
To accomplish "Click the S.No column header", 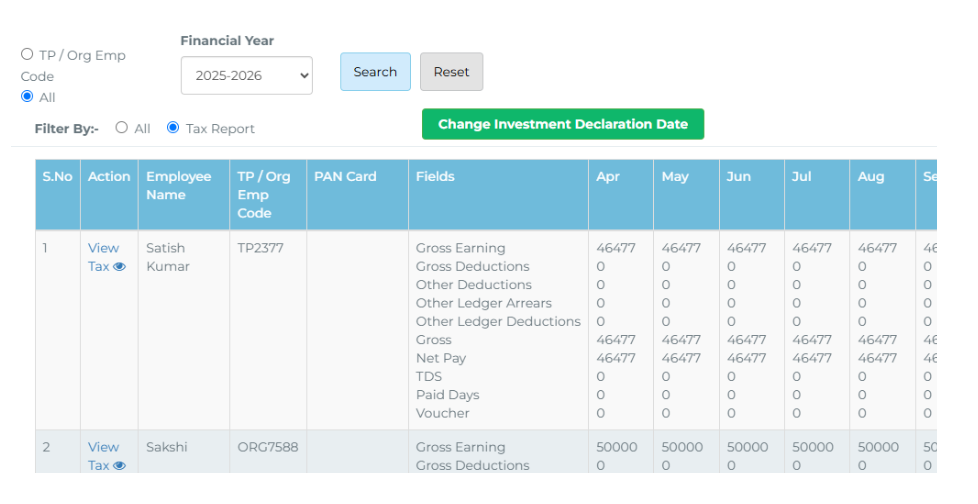I will 57,177.
